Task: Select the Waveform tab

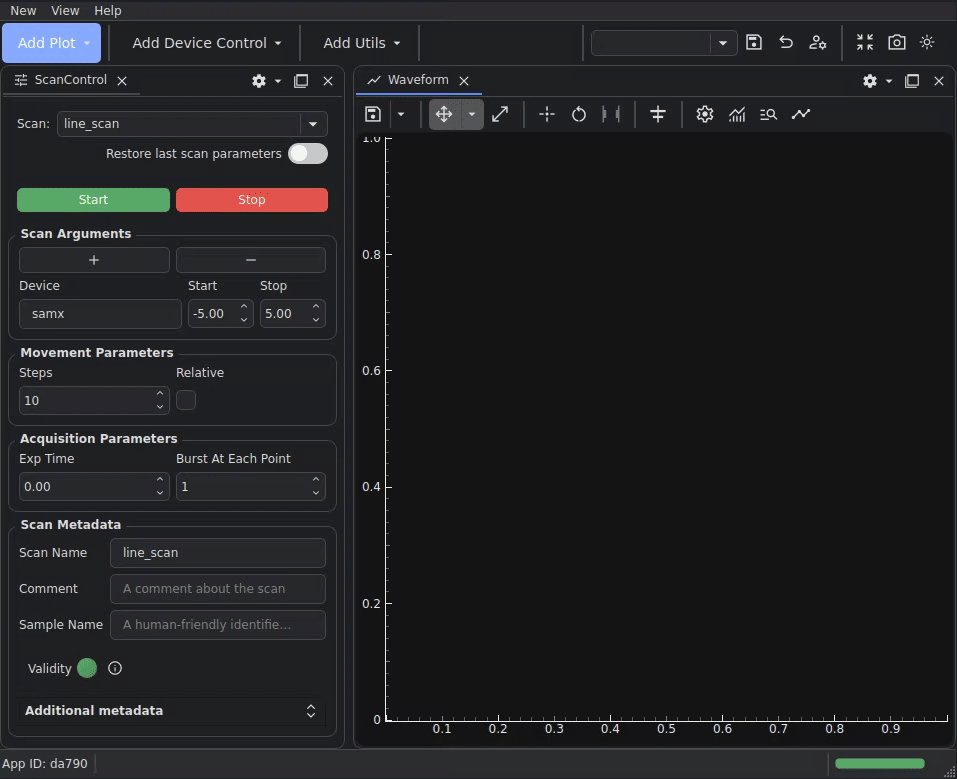Action: point(418,80)
